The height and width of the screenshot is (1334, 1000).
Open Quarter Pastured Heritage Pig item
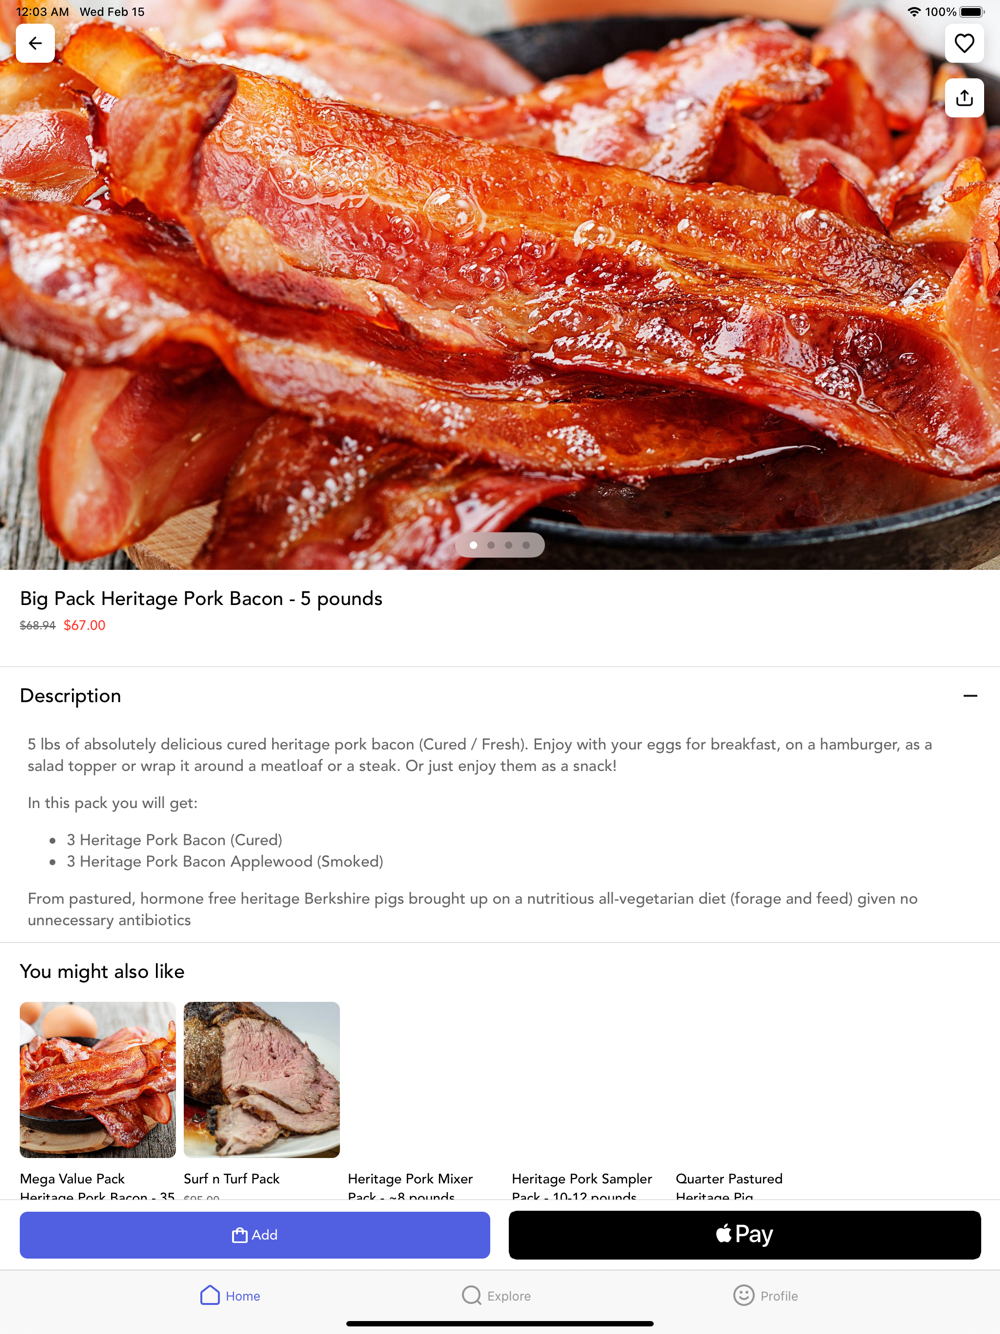(730, 1187)
